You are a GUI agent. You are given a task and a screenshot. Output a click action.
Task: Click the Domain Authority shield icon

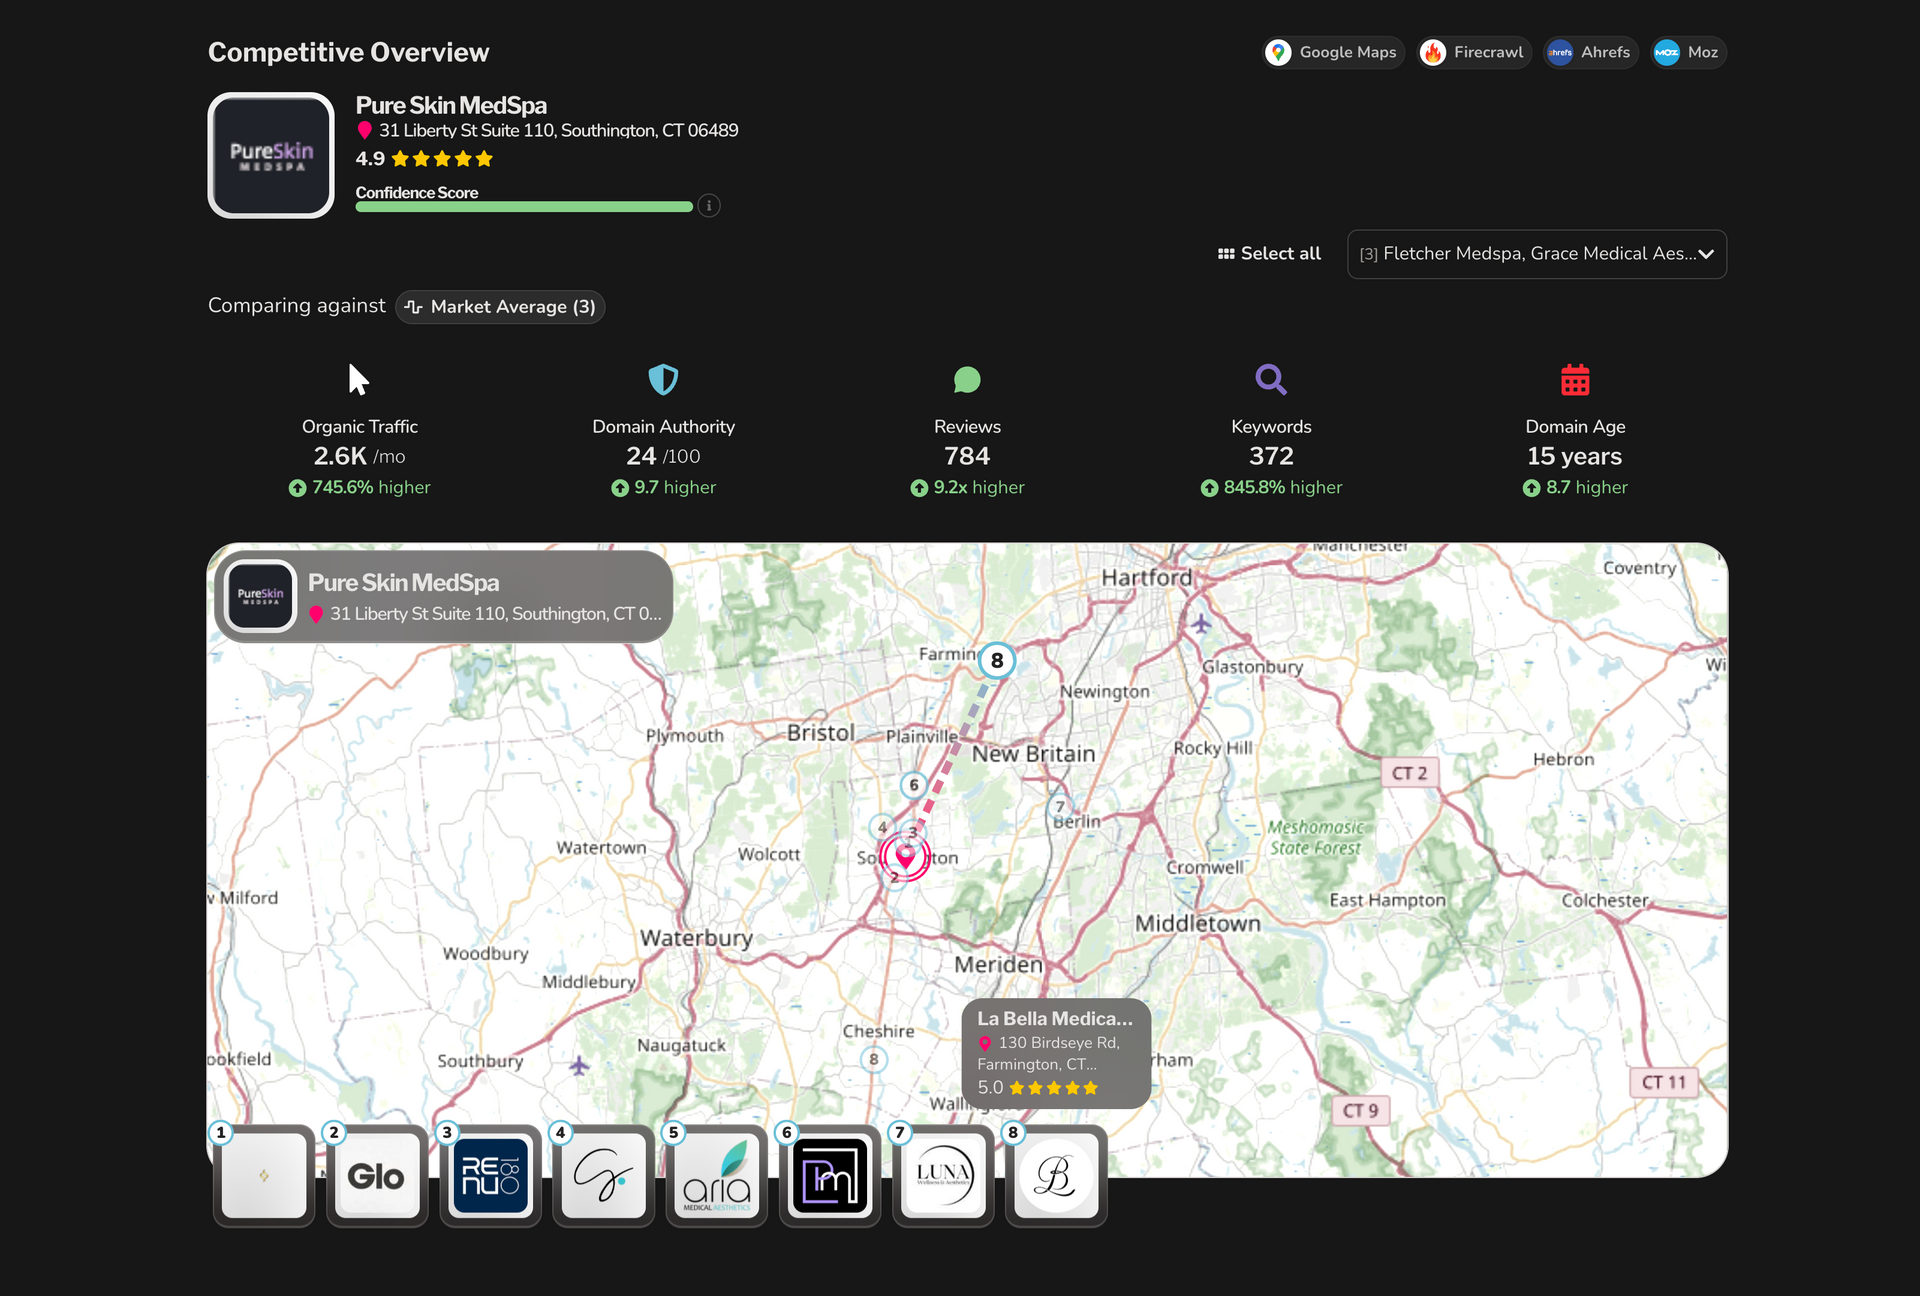[x=663, y=380]
